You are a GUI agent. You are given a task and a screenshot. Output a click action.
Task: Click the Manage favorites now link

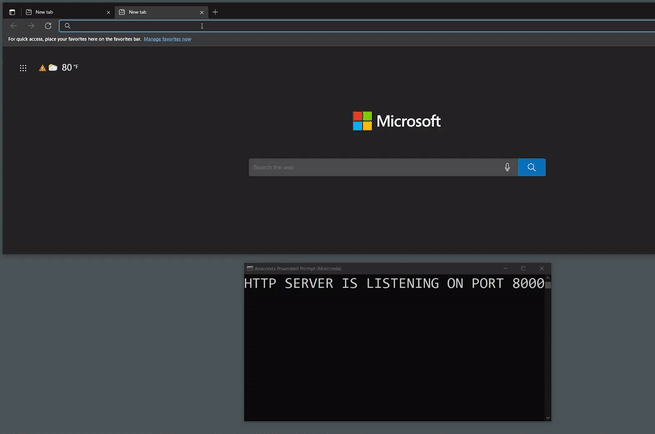pos(168,39)
